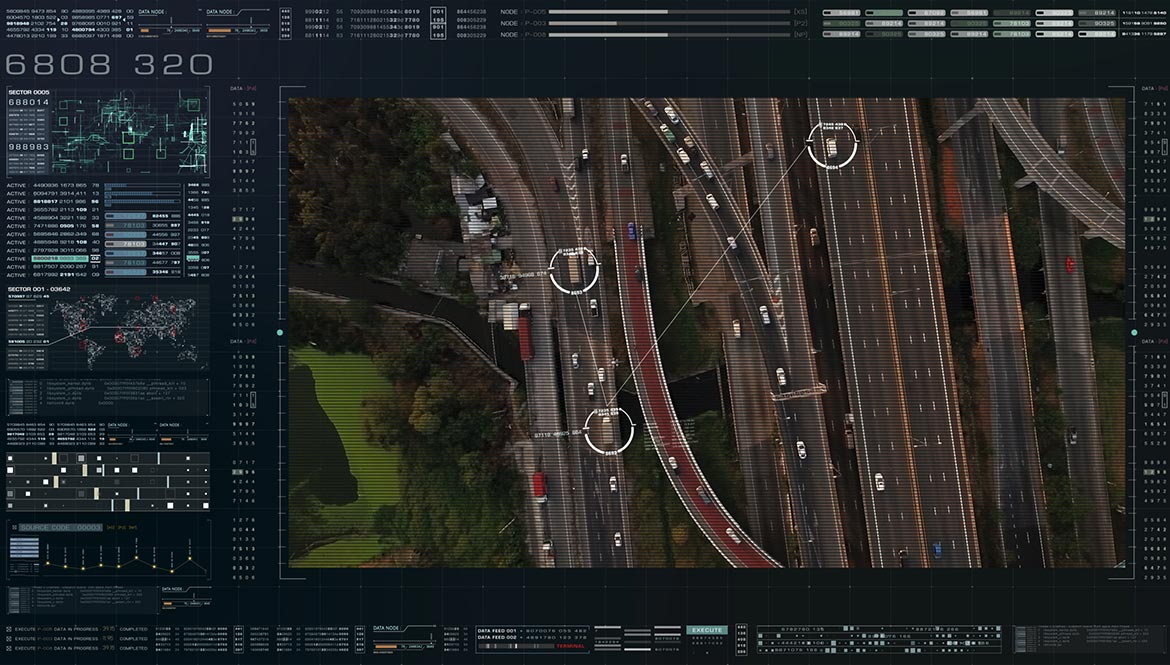Expand the SECTOR 001 - 03642 panel header

click(x=39, y=289)
